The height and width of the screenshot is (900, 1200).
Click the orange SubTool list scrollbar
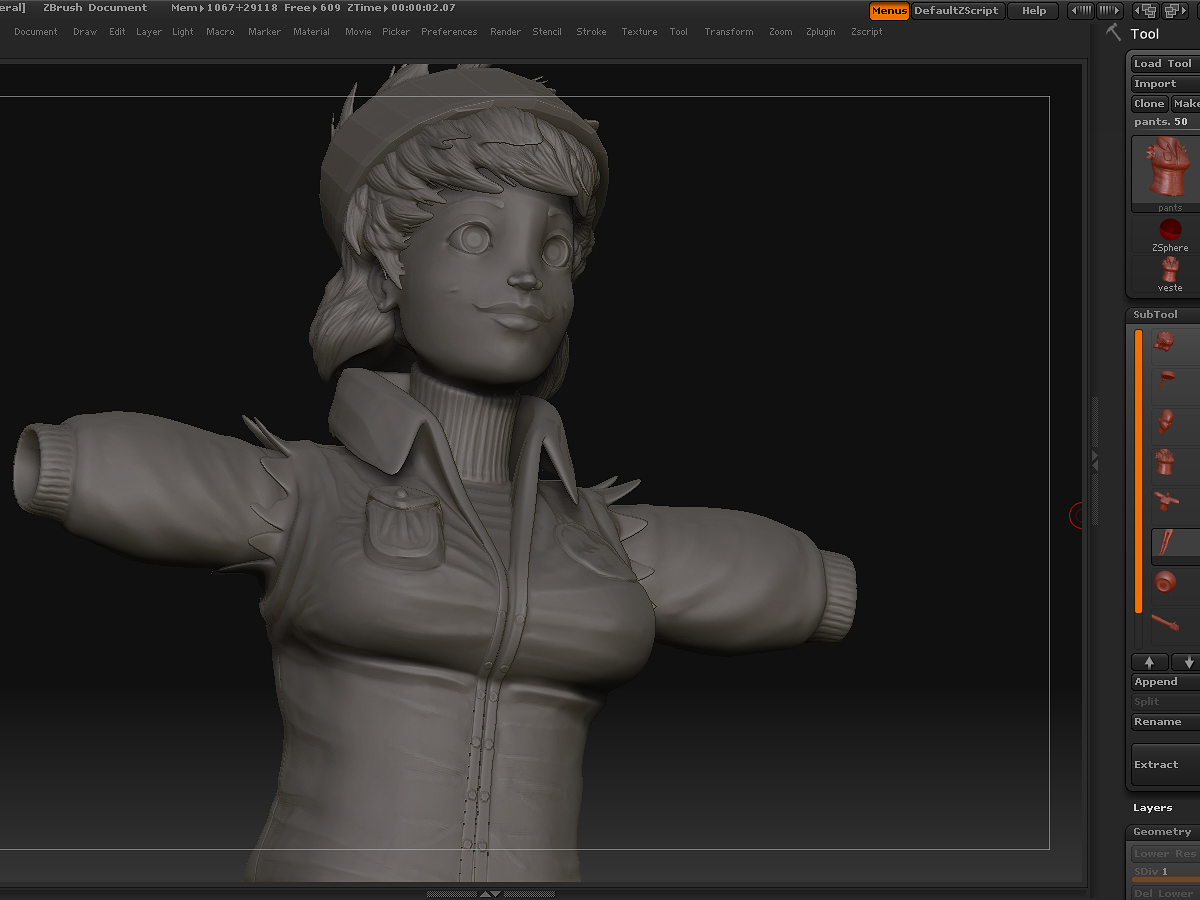(x=1138, y=472)
